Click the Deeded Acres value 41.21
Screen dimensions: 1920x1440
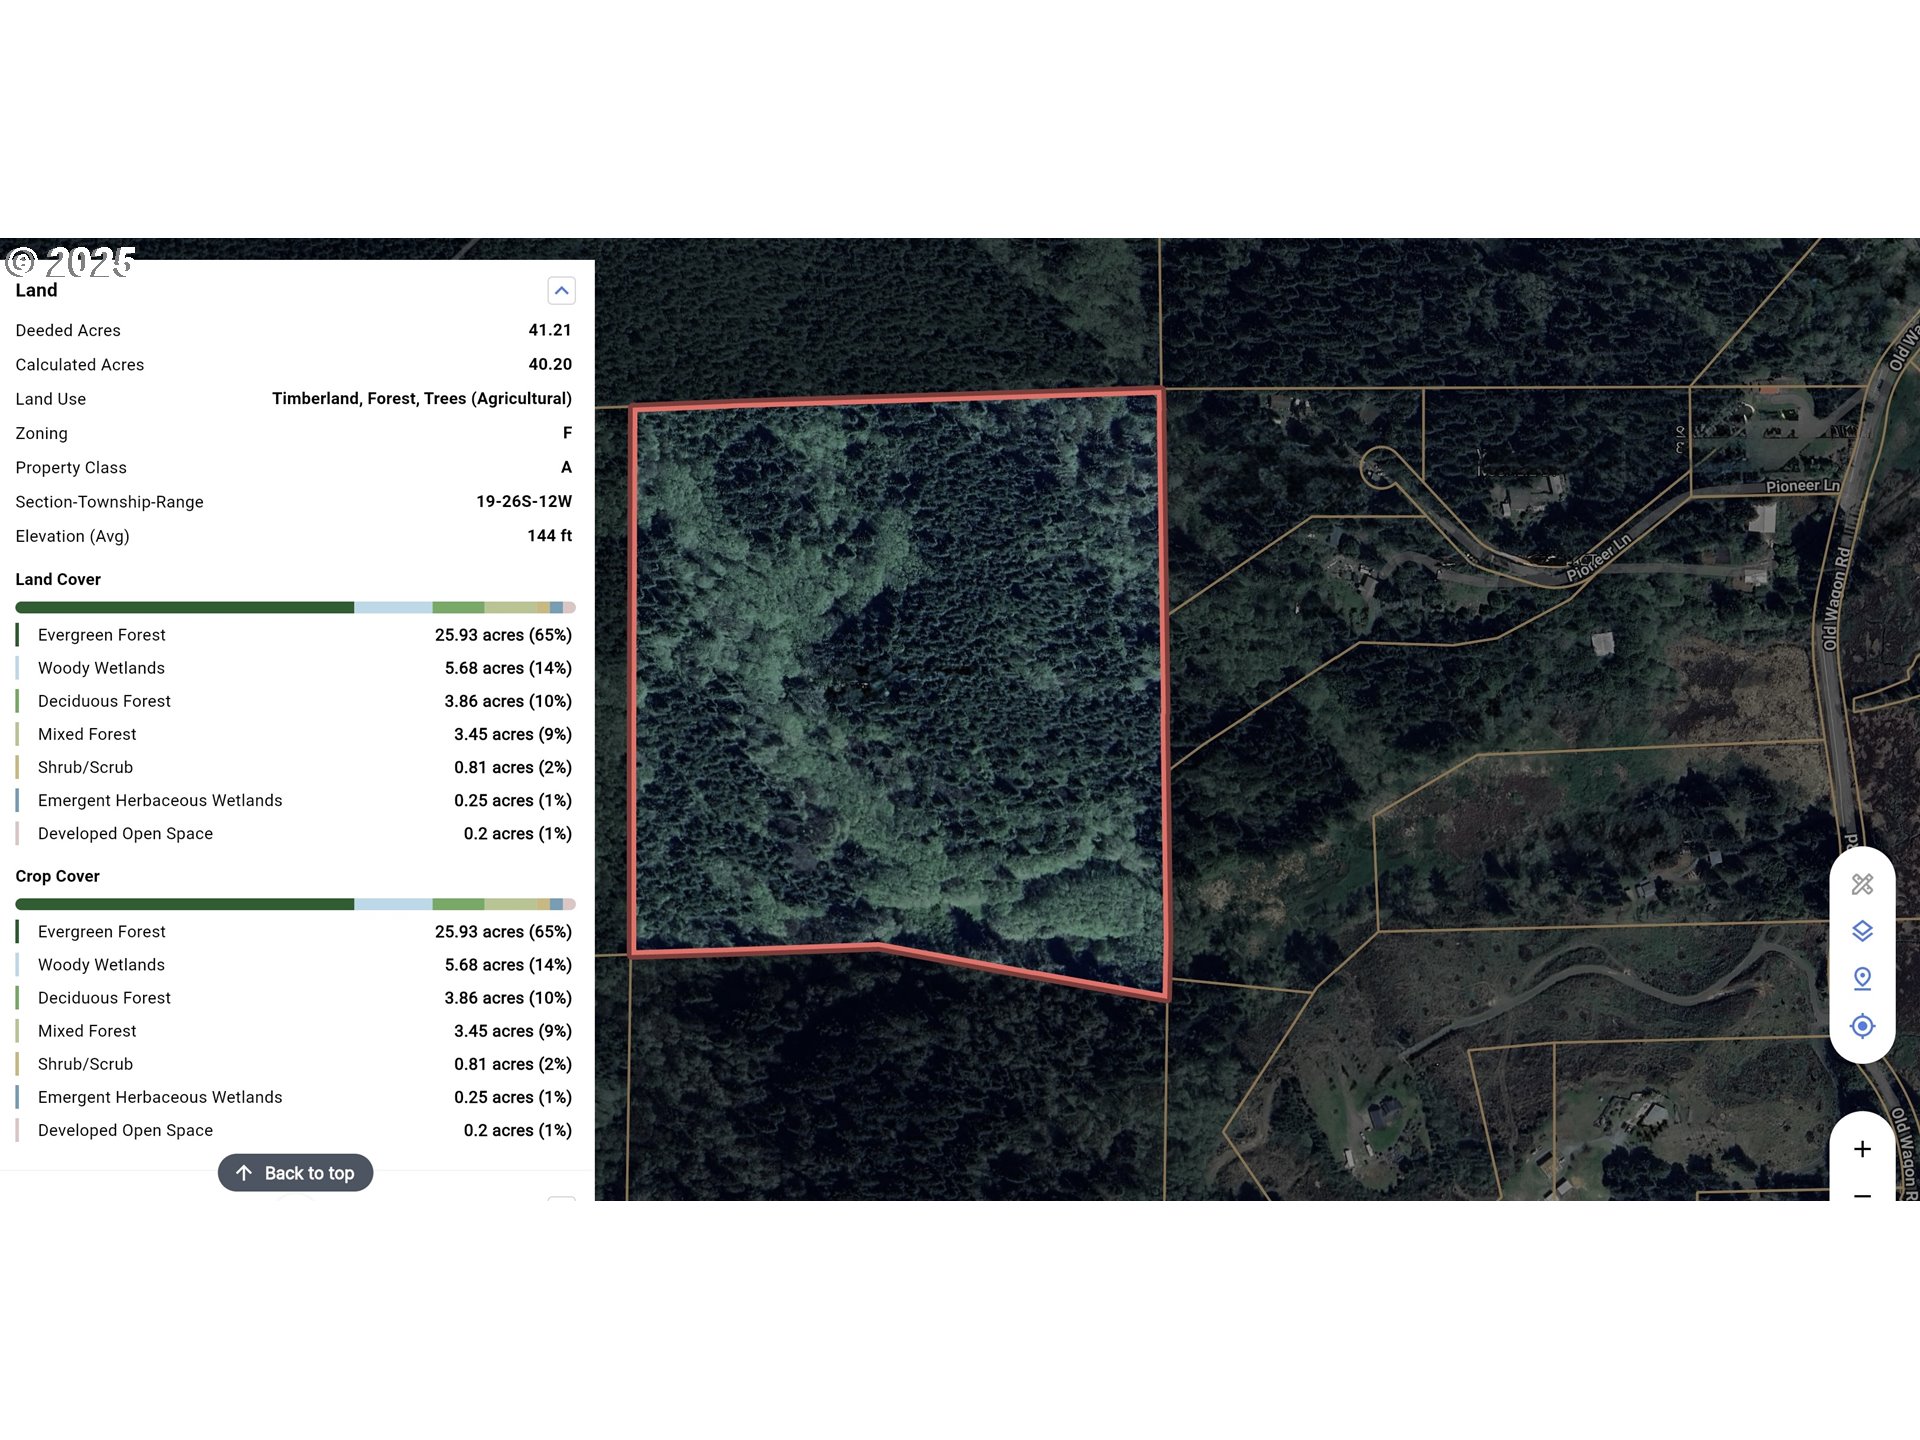click(x=549, y=330)
